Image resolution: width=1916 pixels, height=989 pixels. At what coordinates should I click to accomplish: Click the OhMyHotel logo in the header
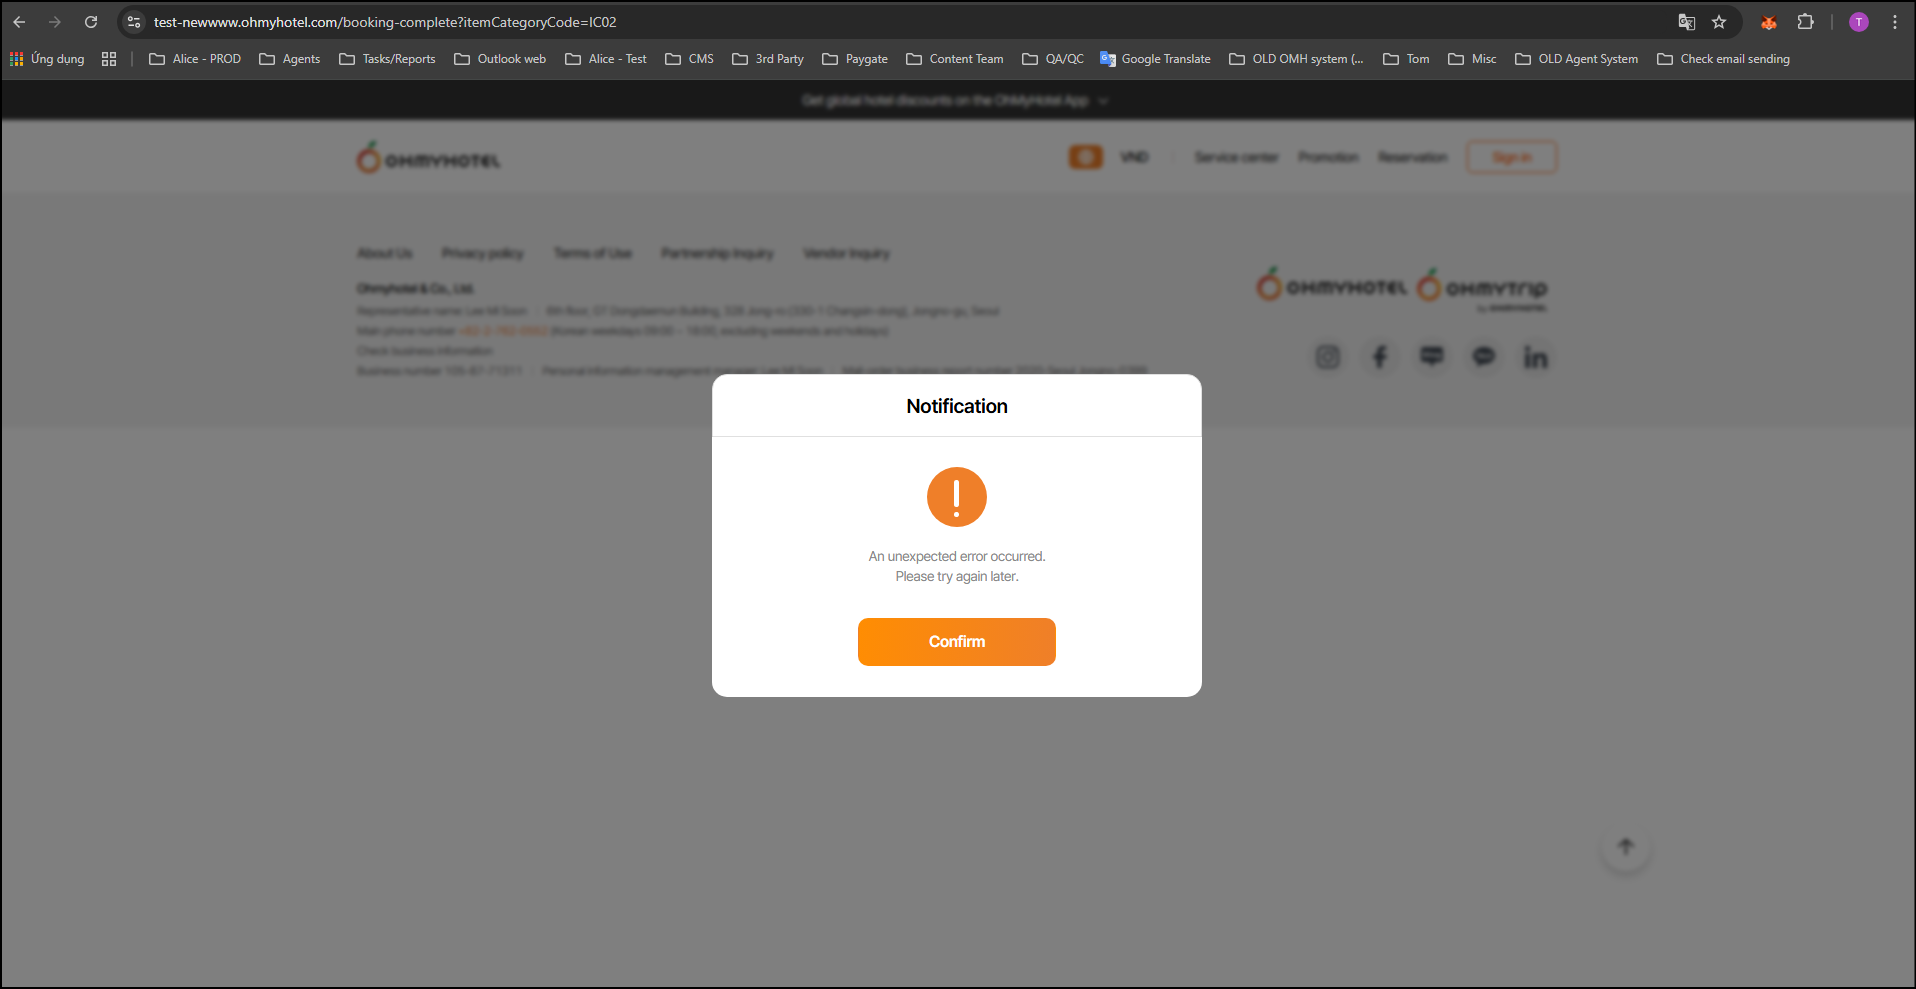coord(429,158)
